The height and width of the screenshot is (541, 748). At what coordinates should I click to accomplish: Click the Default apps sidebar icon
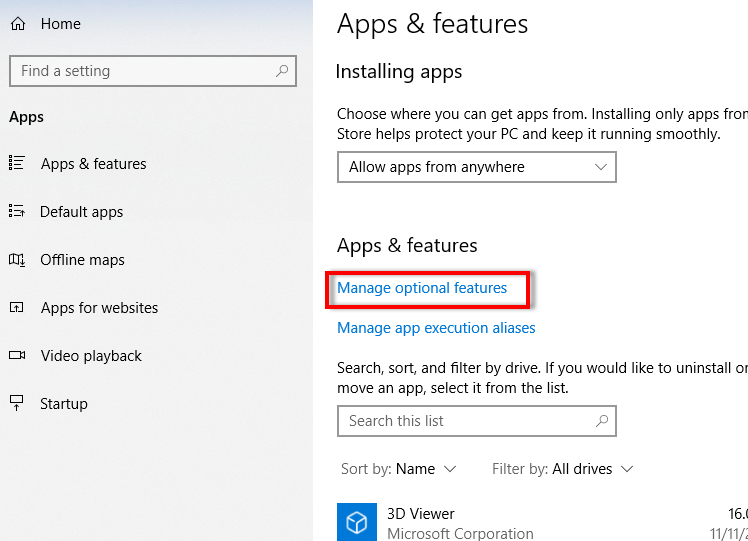tap(17, 212)
